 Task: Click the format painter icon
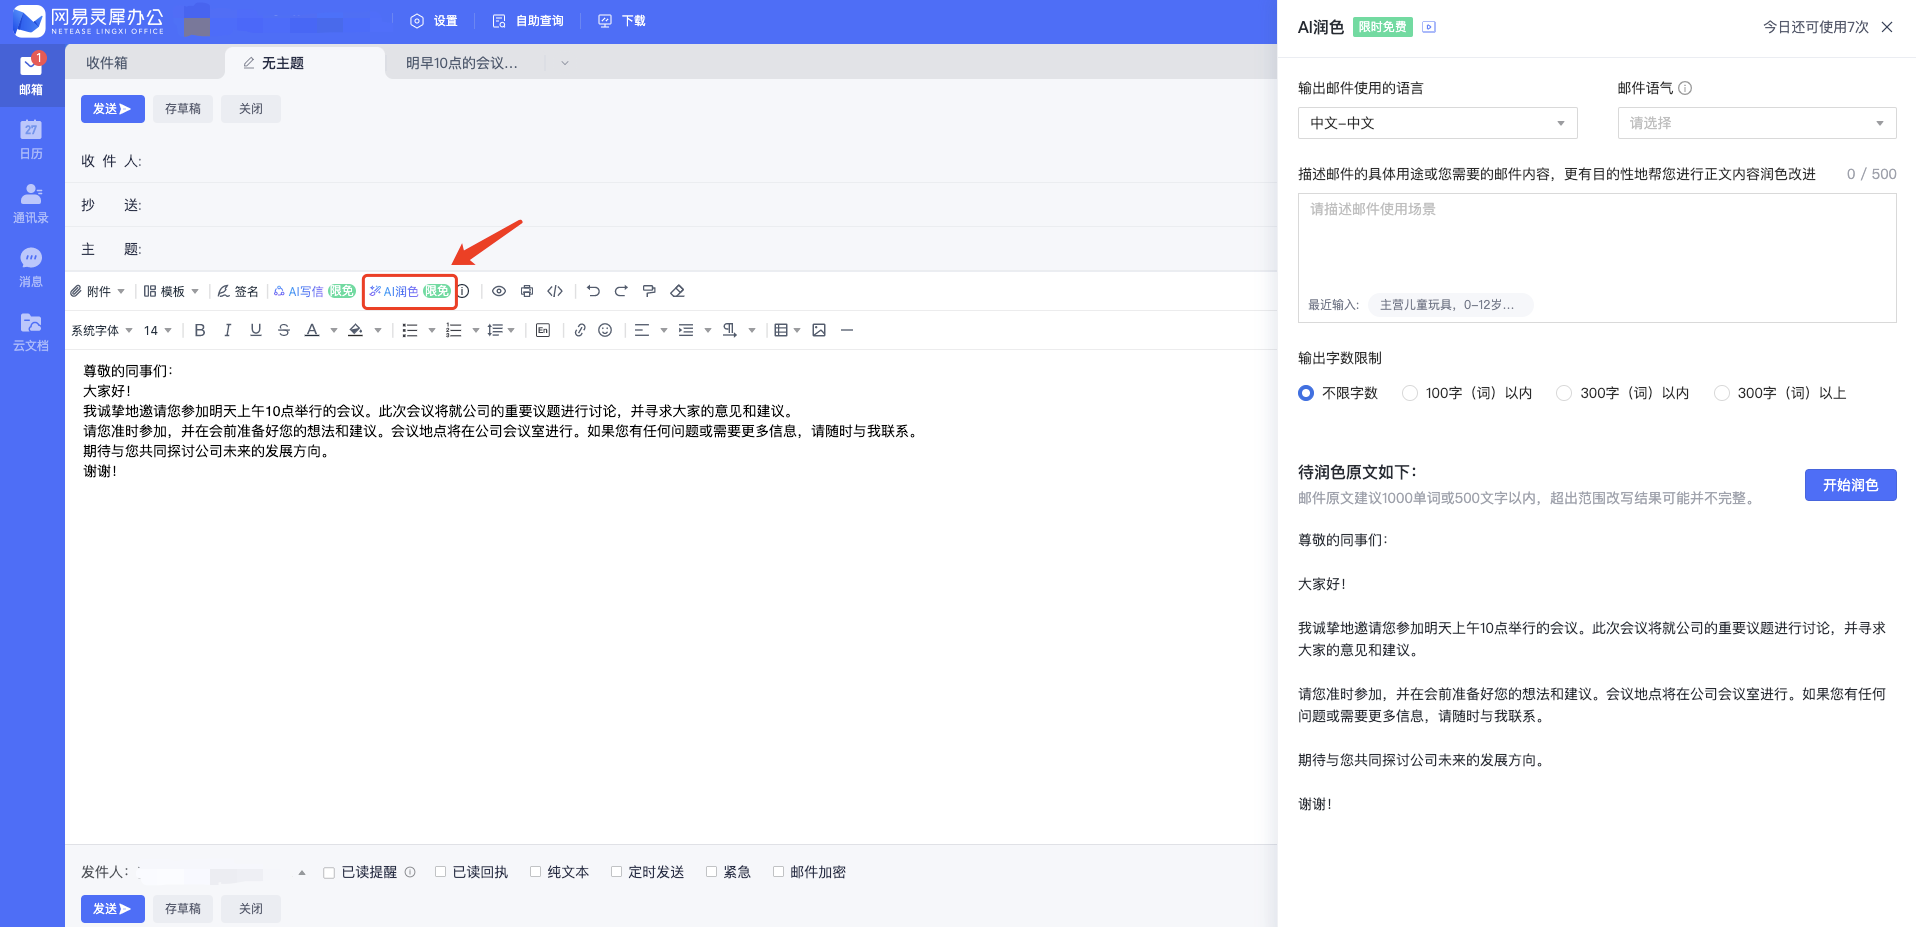pos(649,291)
